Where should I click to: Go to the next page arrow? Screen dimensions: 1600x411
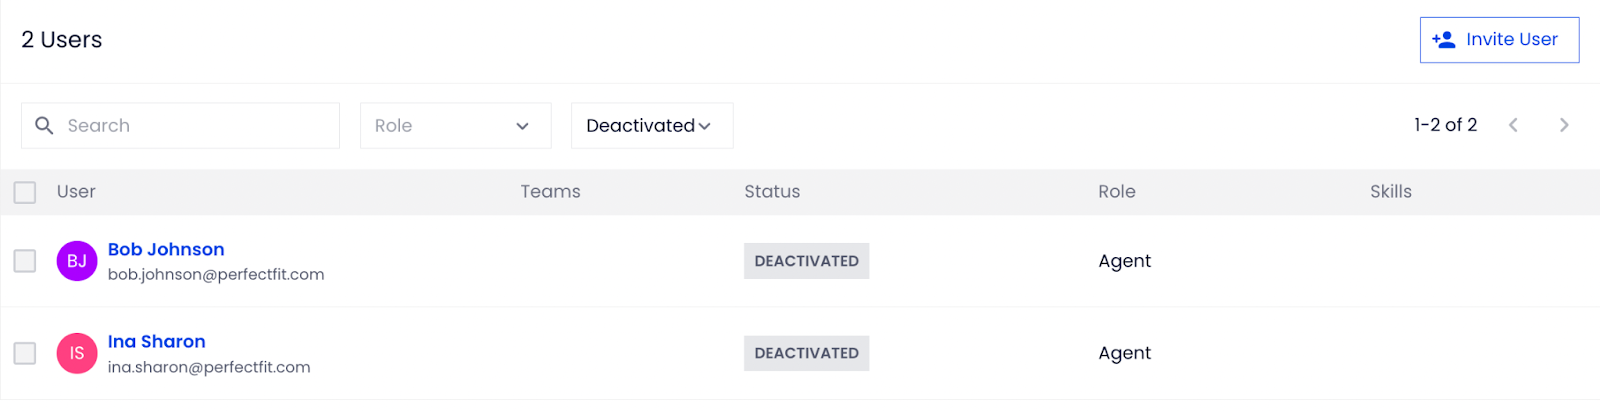coord(1564,125)
